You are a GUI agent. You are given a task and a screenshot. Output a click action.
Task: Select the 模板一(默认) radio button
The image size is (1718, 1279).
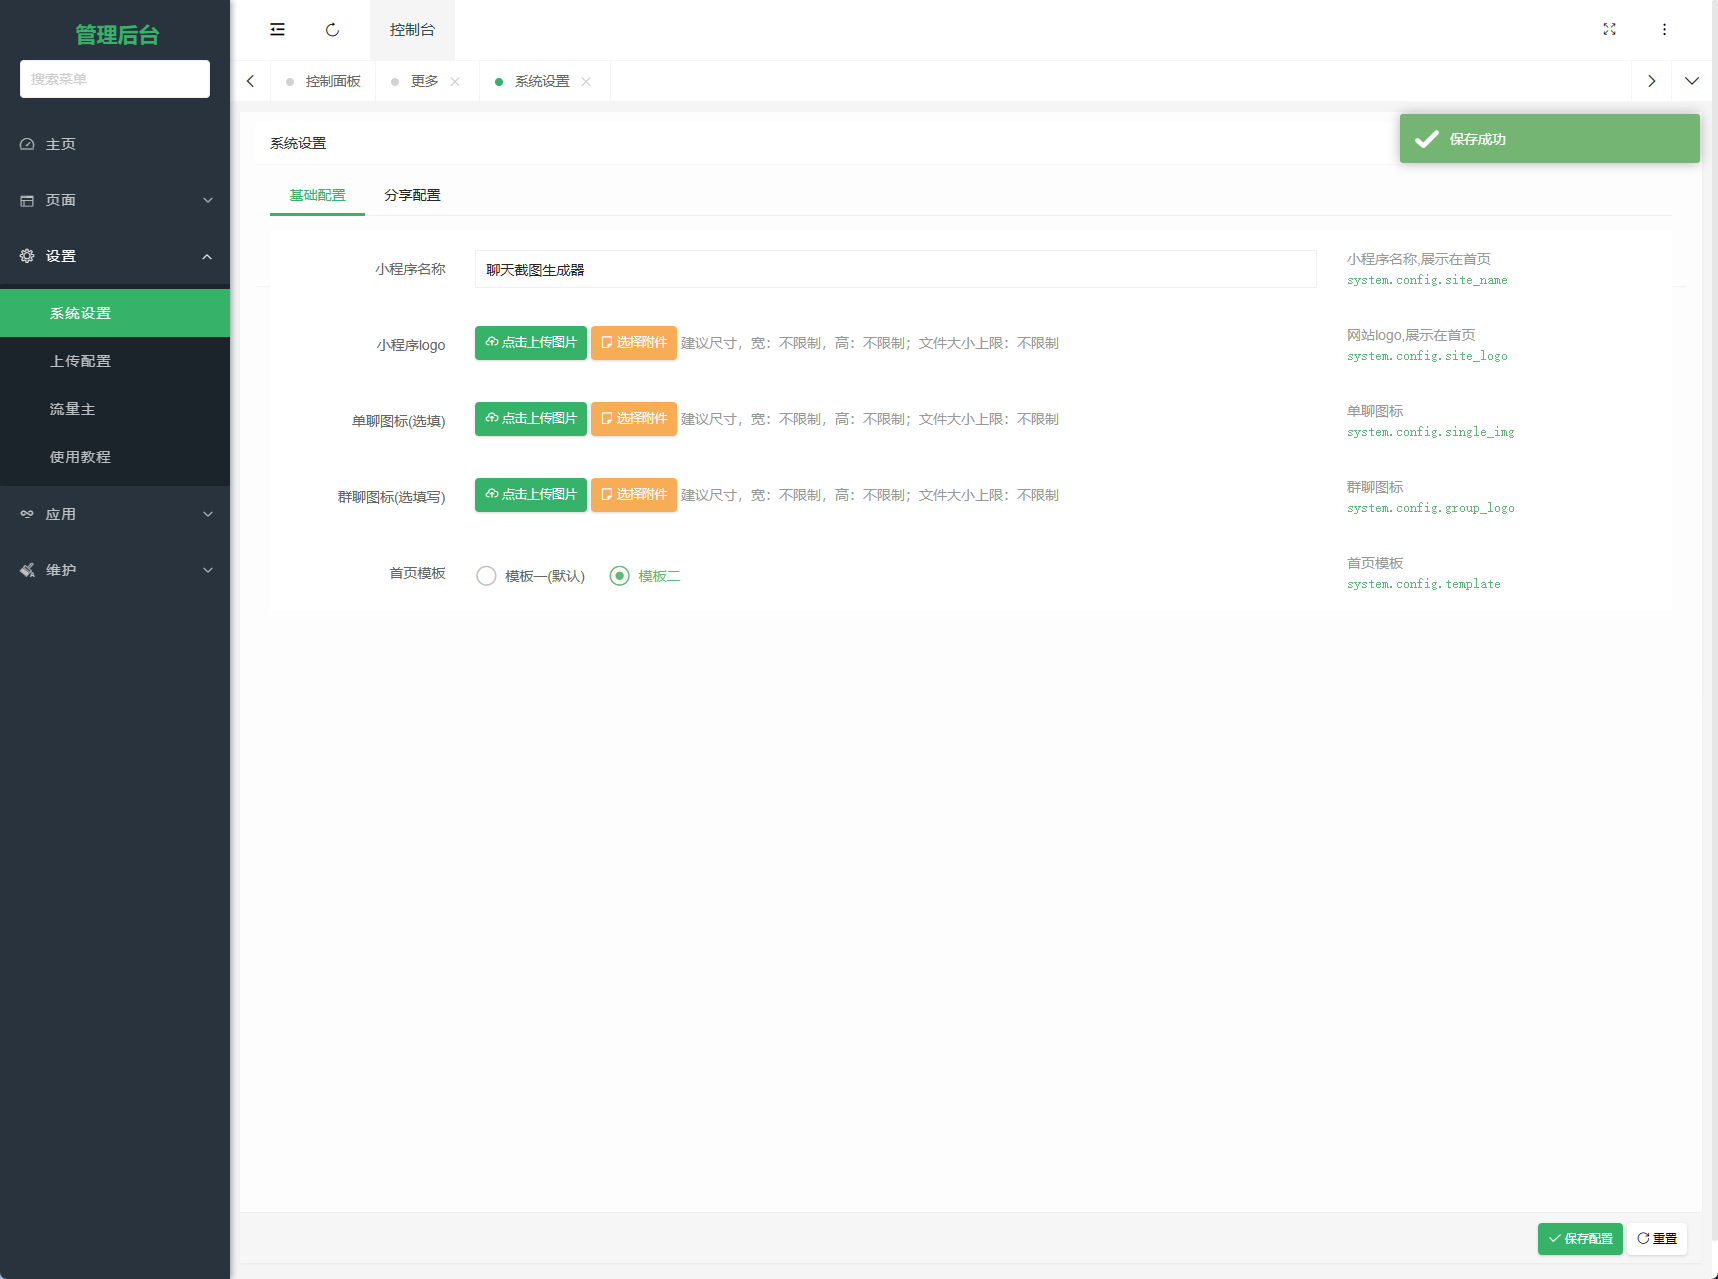[x=486, y=576]
